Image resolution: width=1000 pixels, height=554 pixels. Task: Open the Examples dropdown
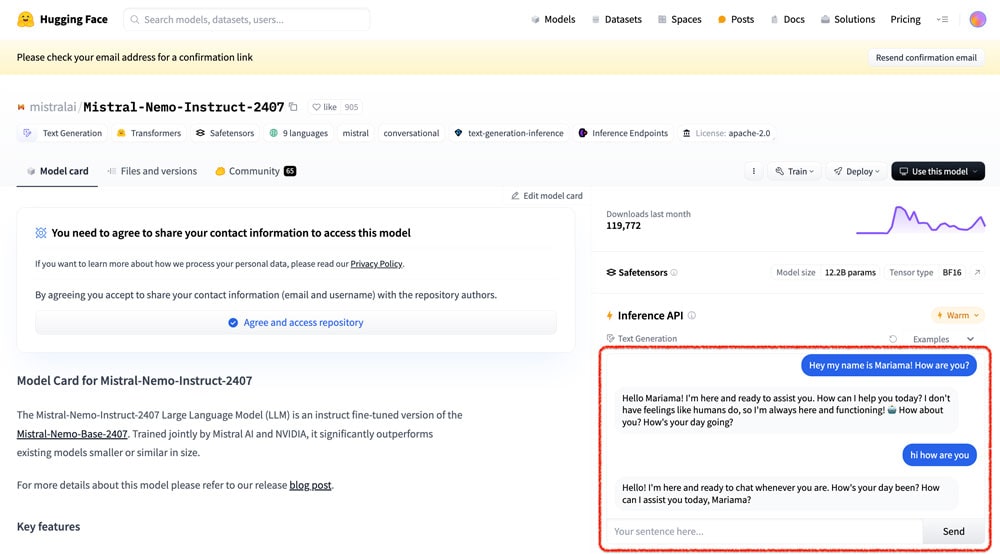[x=943, y=339]
